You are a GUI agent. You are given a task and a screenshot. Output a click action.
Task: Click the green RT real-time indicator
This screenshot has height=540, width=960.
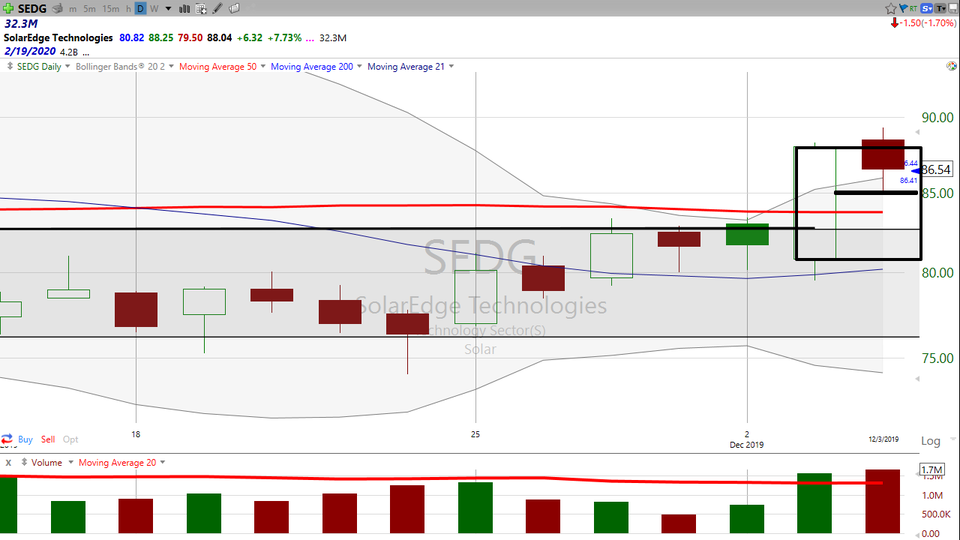[x=913, y=9]
